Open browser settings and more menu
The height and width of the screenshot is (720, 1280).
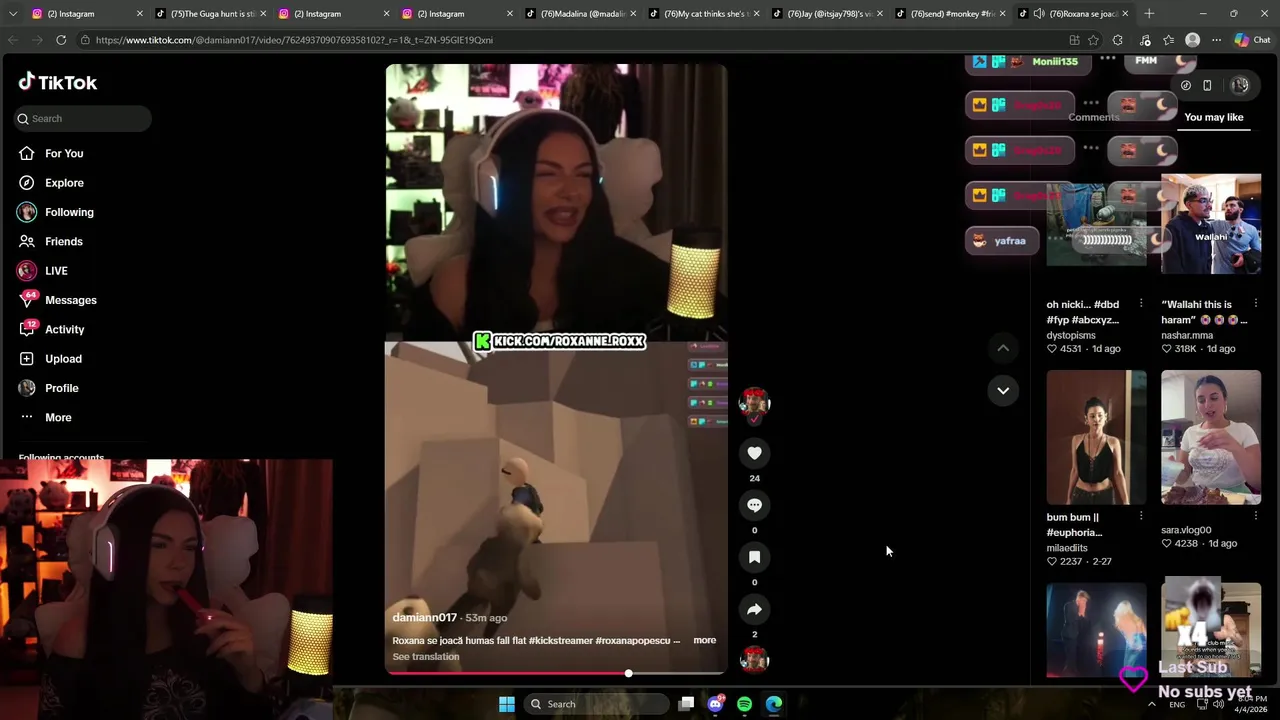coord(1216,40)
